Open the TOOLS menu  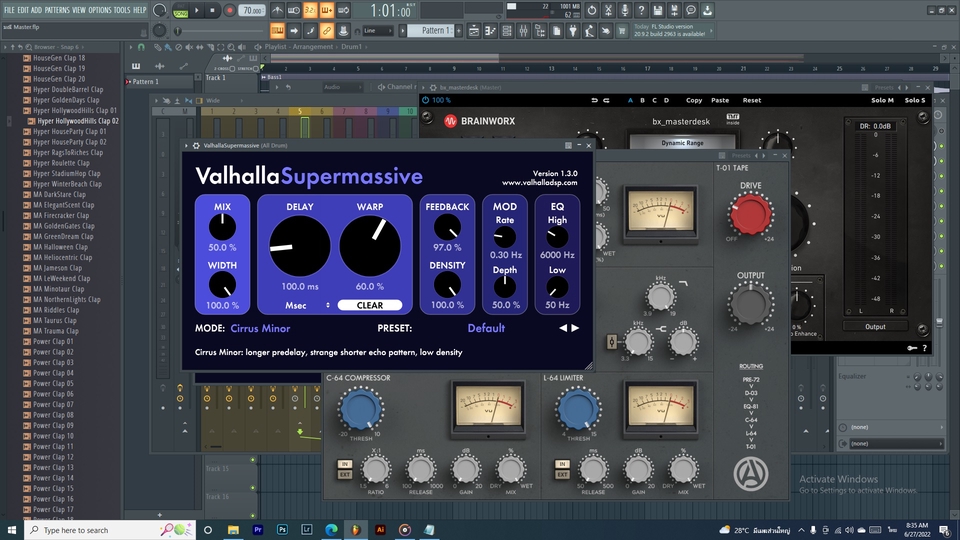(122, 10)
